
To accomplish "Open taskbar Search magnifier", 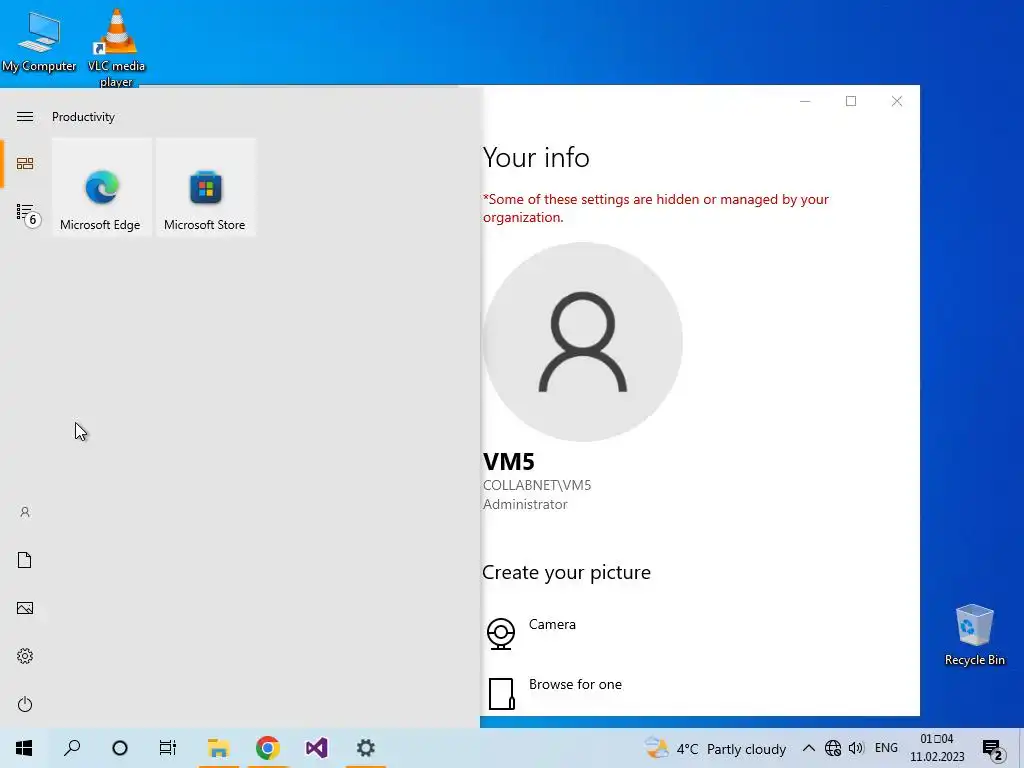I will tap(72, 748).
